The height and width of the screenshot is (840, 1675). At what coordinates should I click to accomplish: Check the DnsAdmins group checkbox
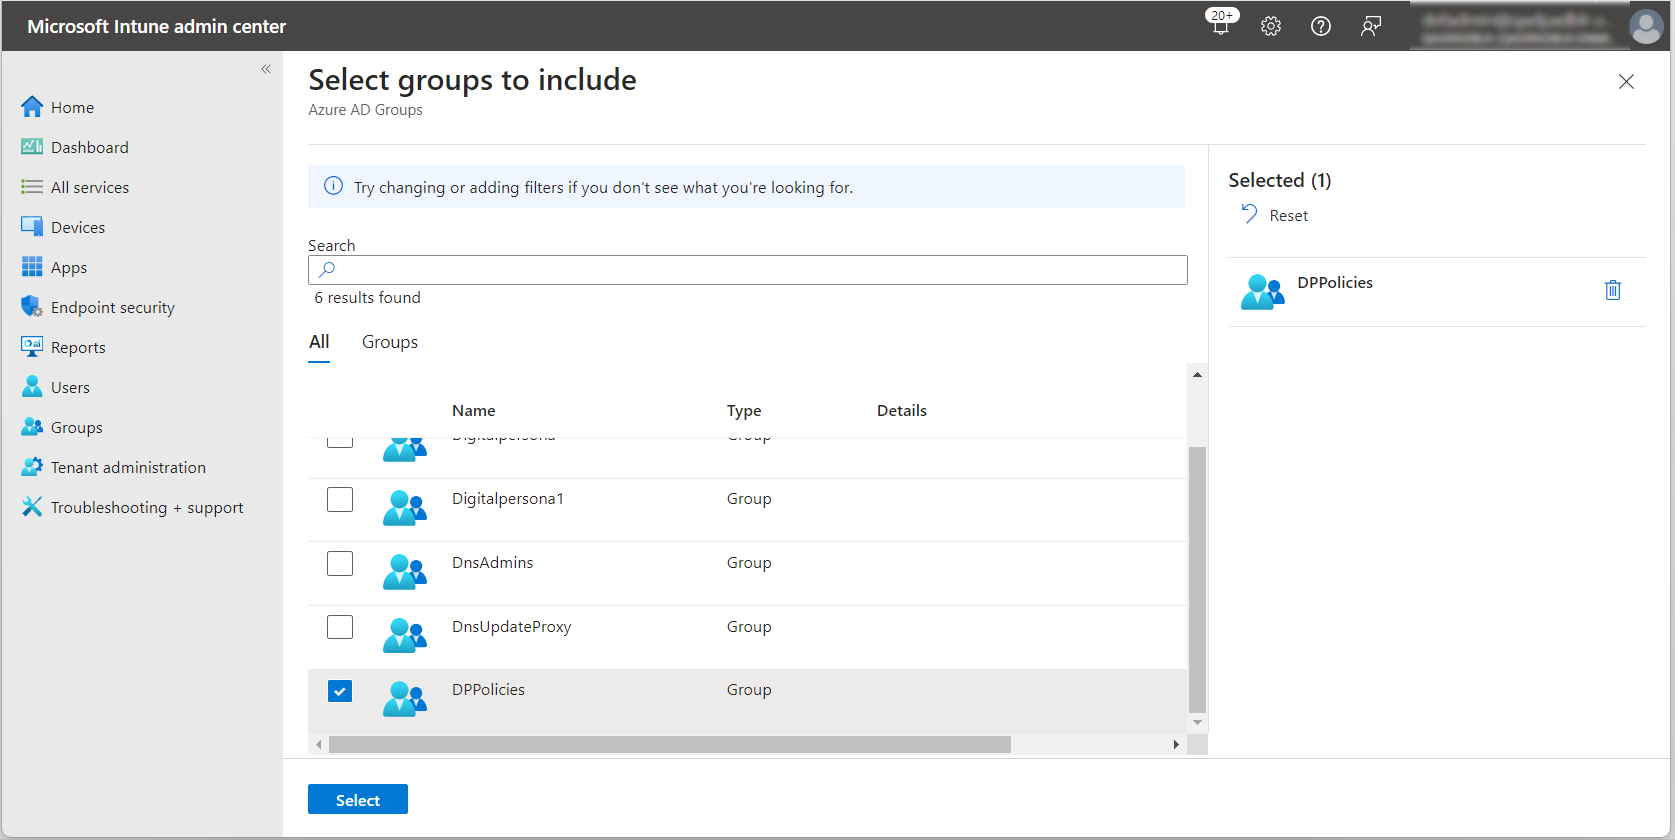tap(340, 563)
